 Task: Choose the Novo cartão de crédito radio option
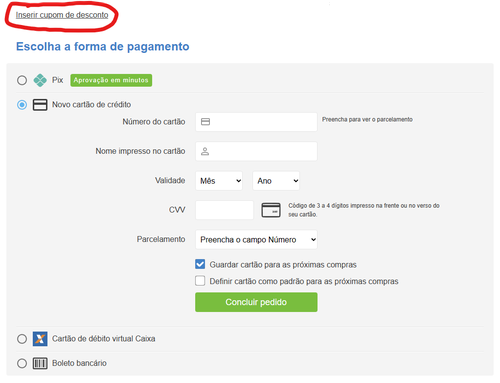coord(22,105)
